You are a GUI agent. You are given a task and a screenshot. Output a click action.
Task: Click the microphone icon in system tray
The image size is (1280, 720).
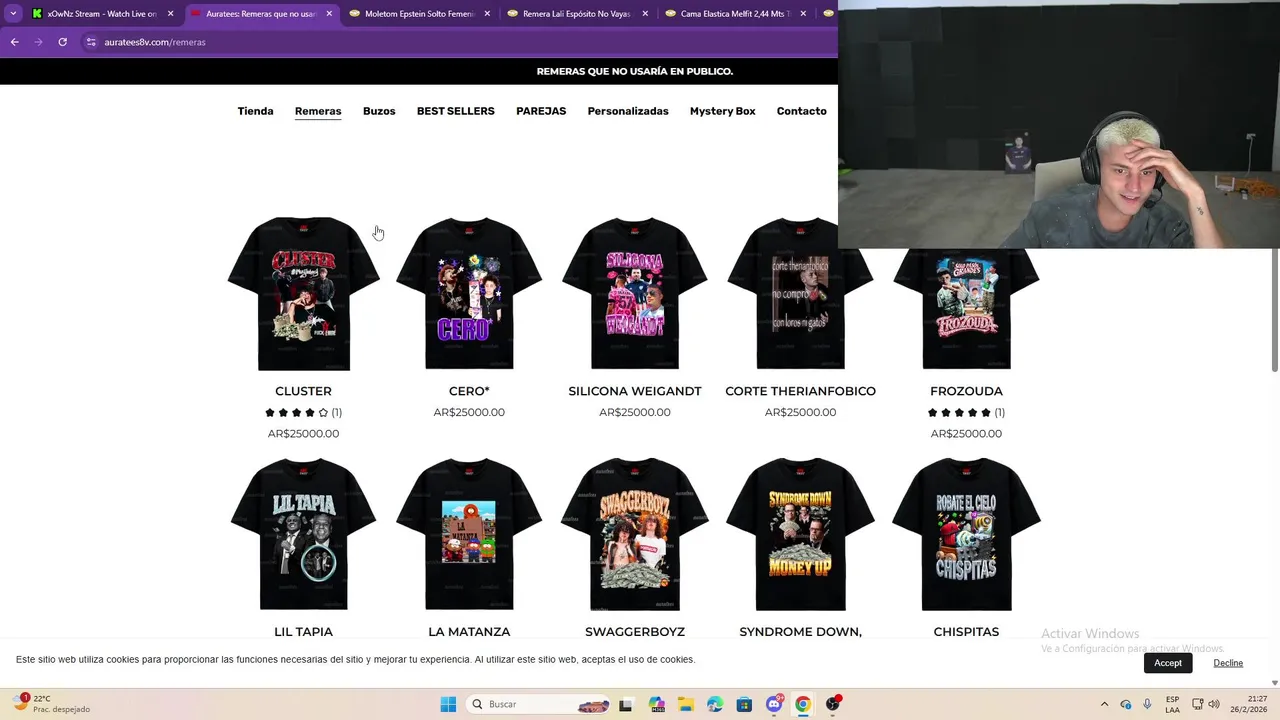(x=1147, y=704)
